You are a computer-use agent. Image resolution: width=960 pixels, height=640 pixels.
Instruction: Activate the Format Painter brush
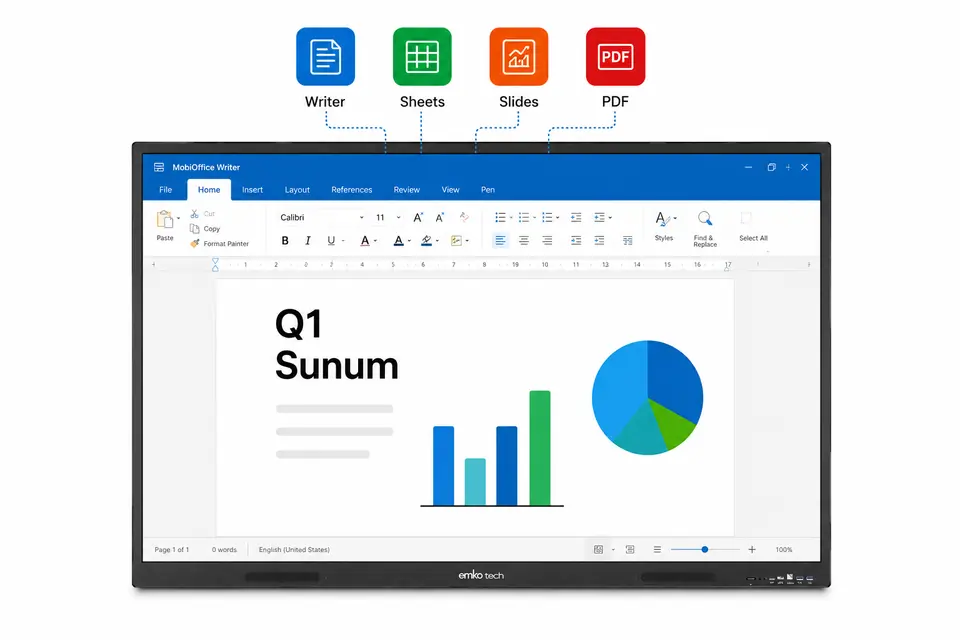pos(195,243)
